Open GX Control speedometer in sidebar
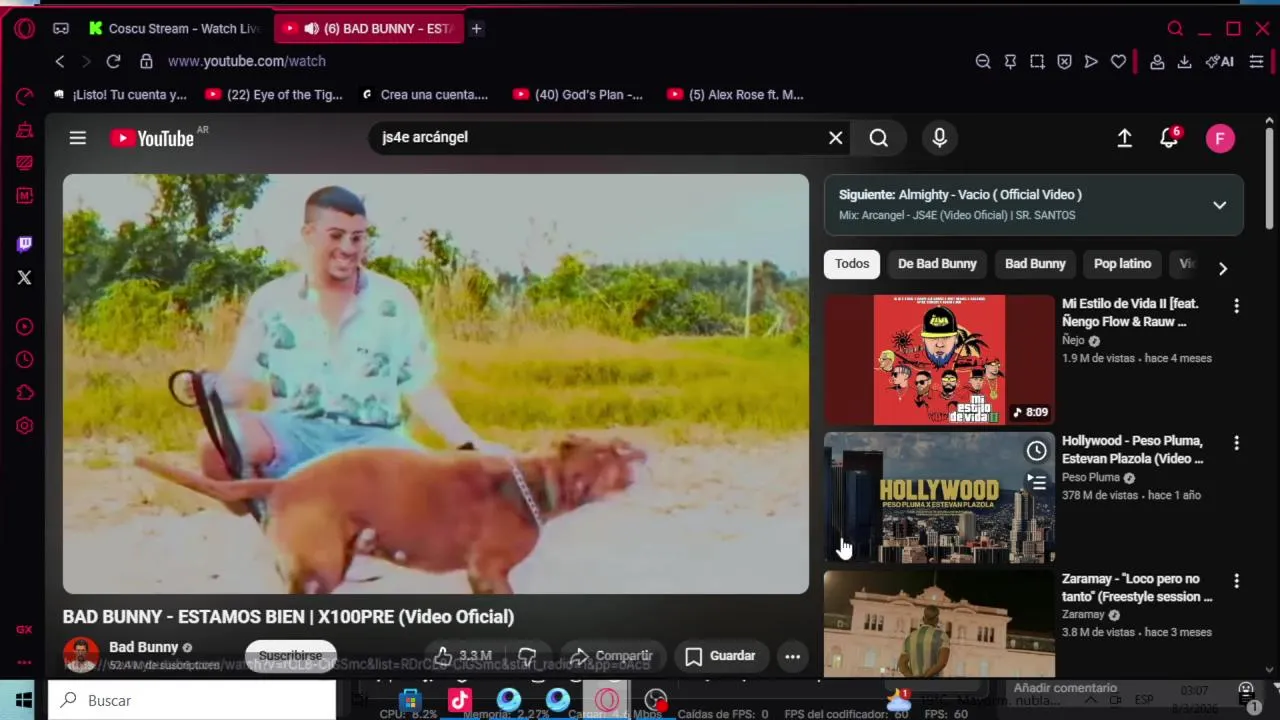Viewport: 1280px width, 720px height. (x=25, y=96)
